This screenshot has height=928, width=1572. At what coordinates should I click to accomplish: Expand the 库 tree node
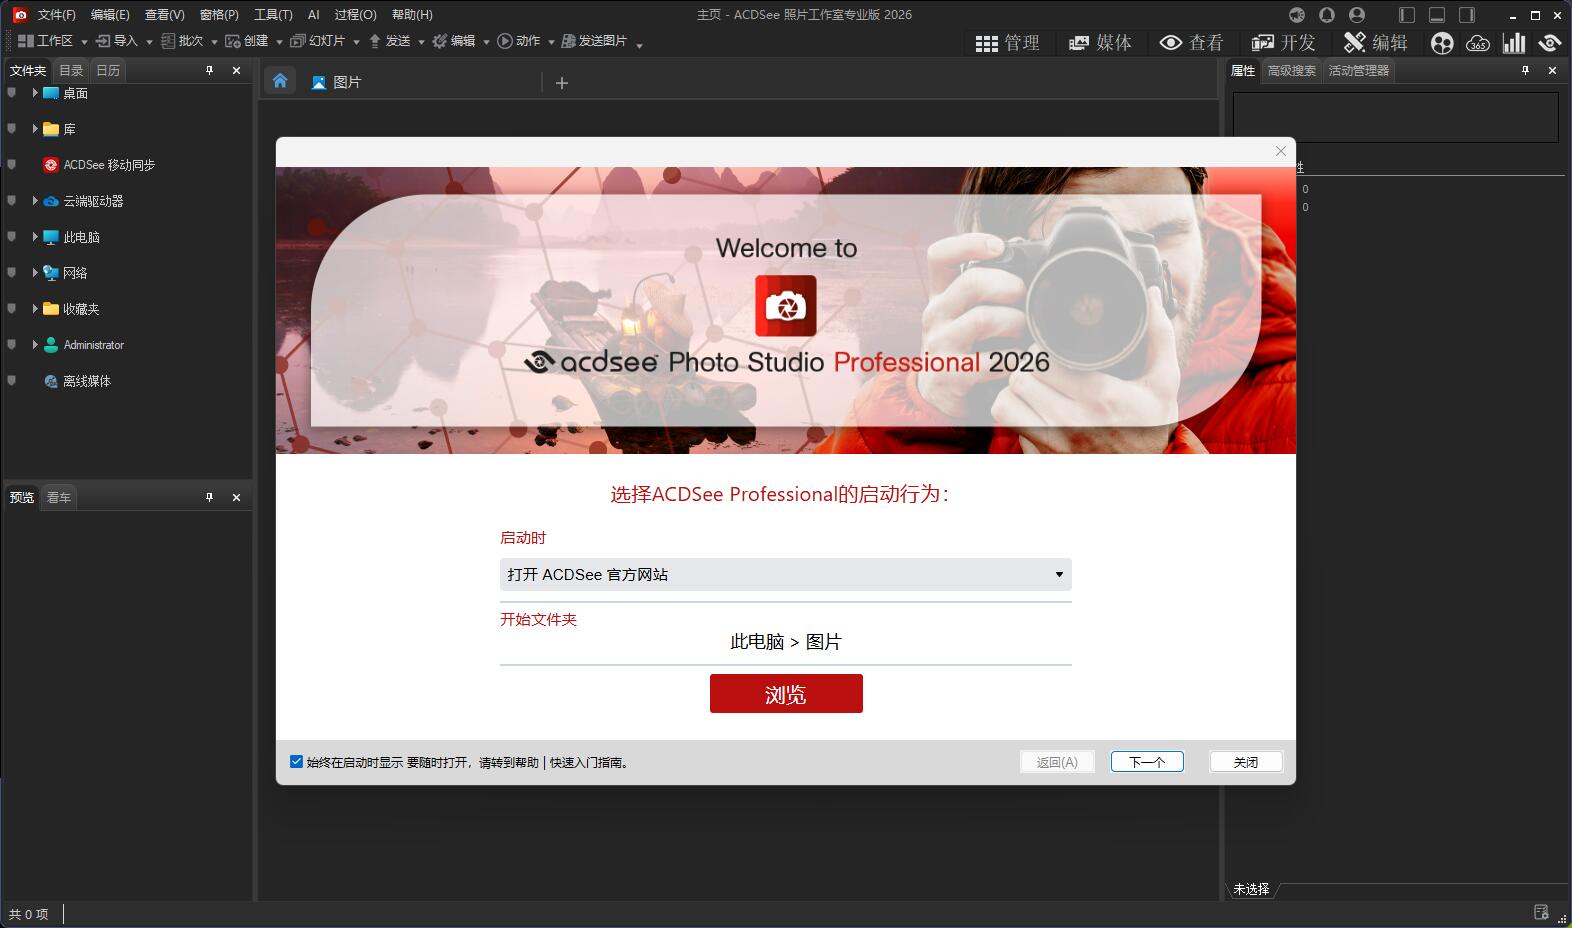[x=35, y=128]
